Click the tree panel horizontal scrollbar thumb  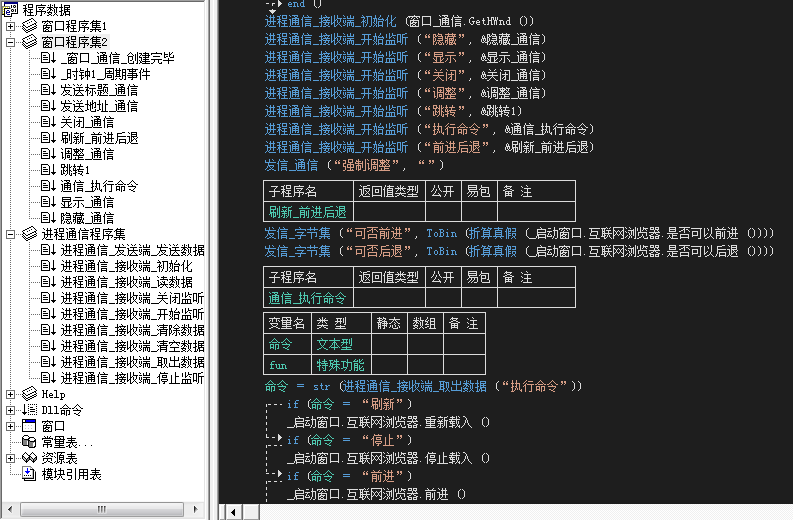102,509
